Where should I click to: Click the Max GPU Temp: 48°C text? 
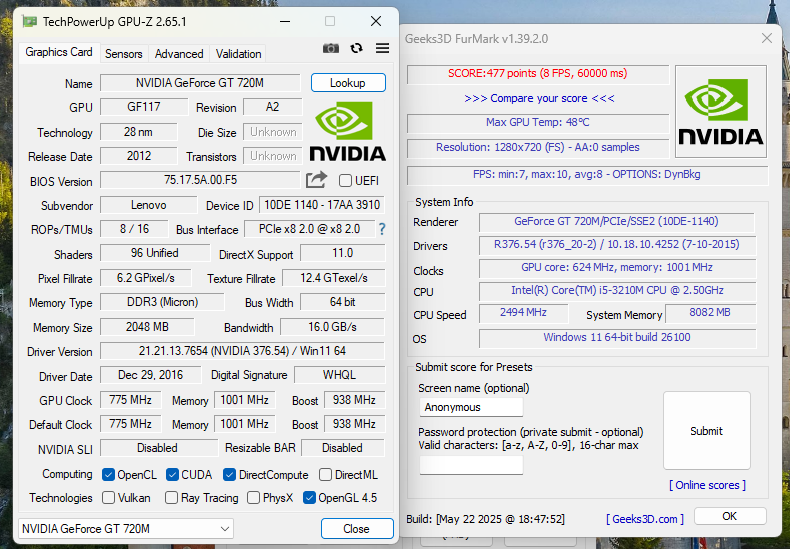pyautogui.click(x=538, y=122)
